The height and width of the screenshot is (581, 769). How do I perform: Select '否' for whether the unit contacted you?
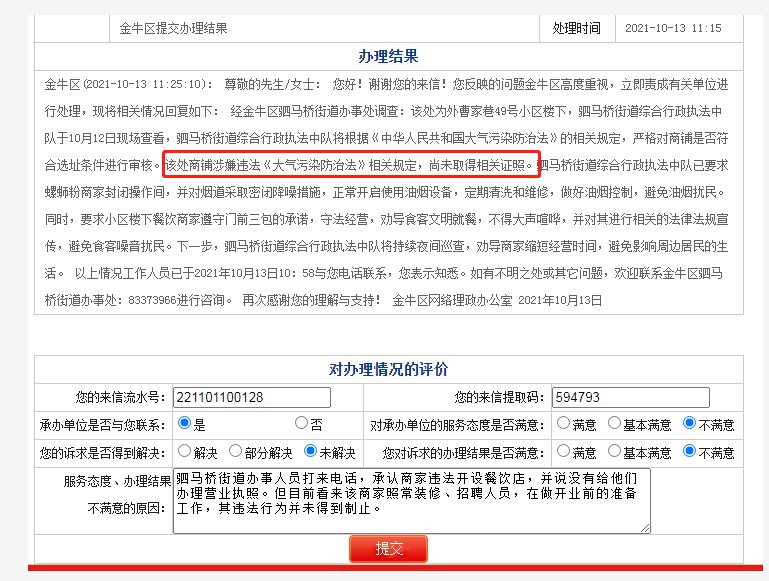[x=301, y=423]
